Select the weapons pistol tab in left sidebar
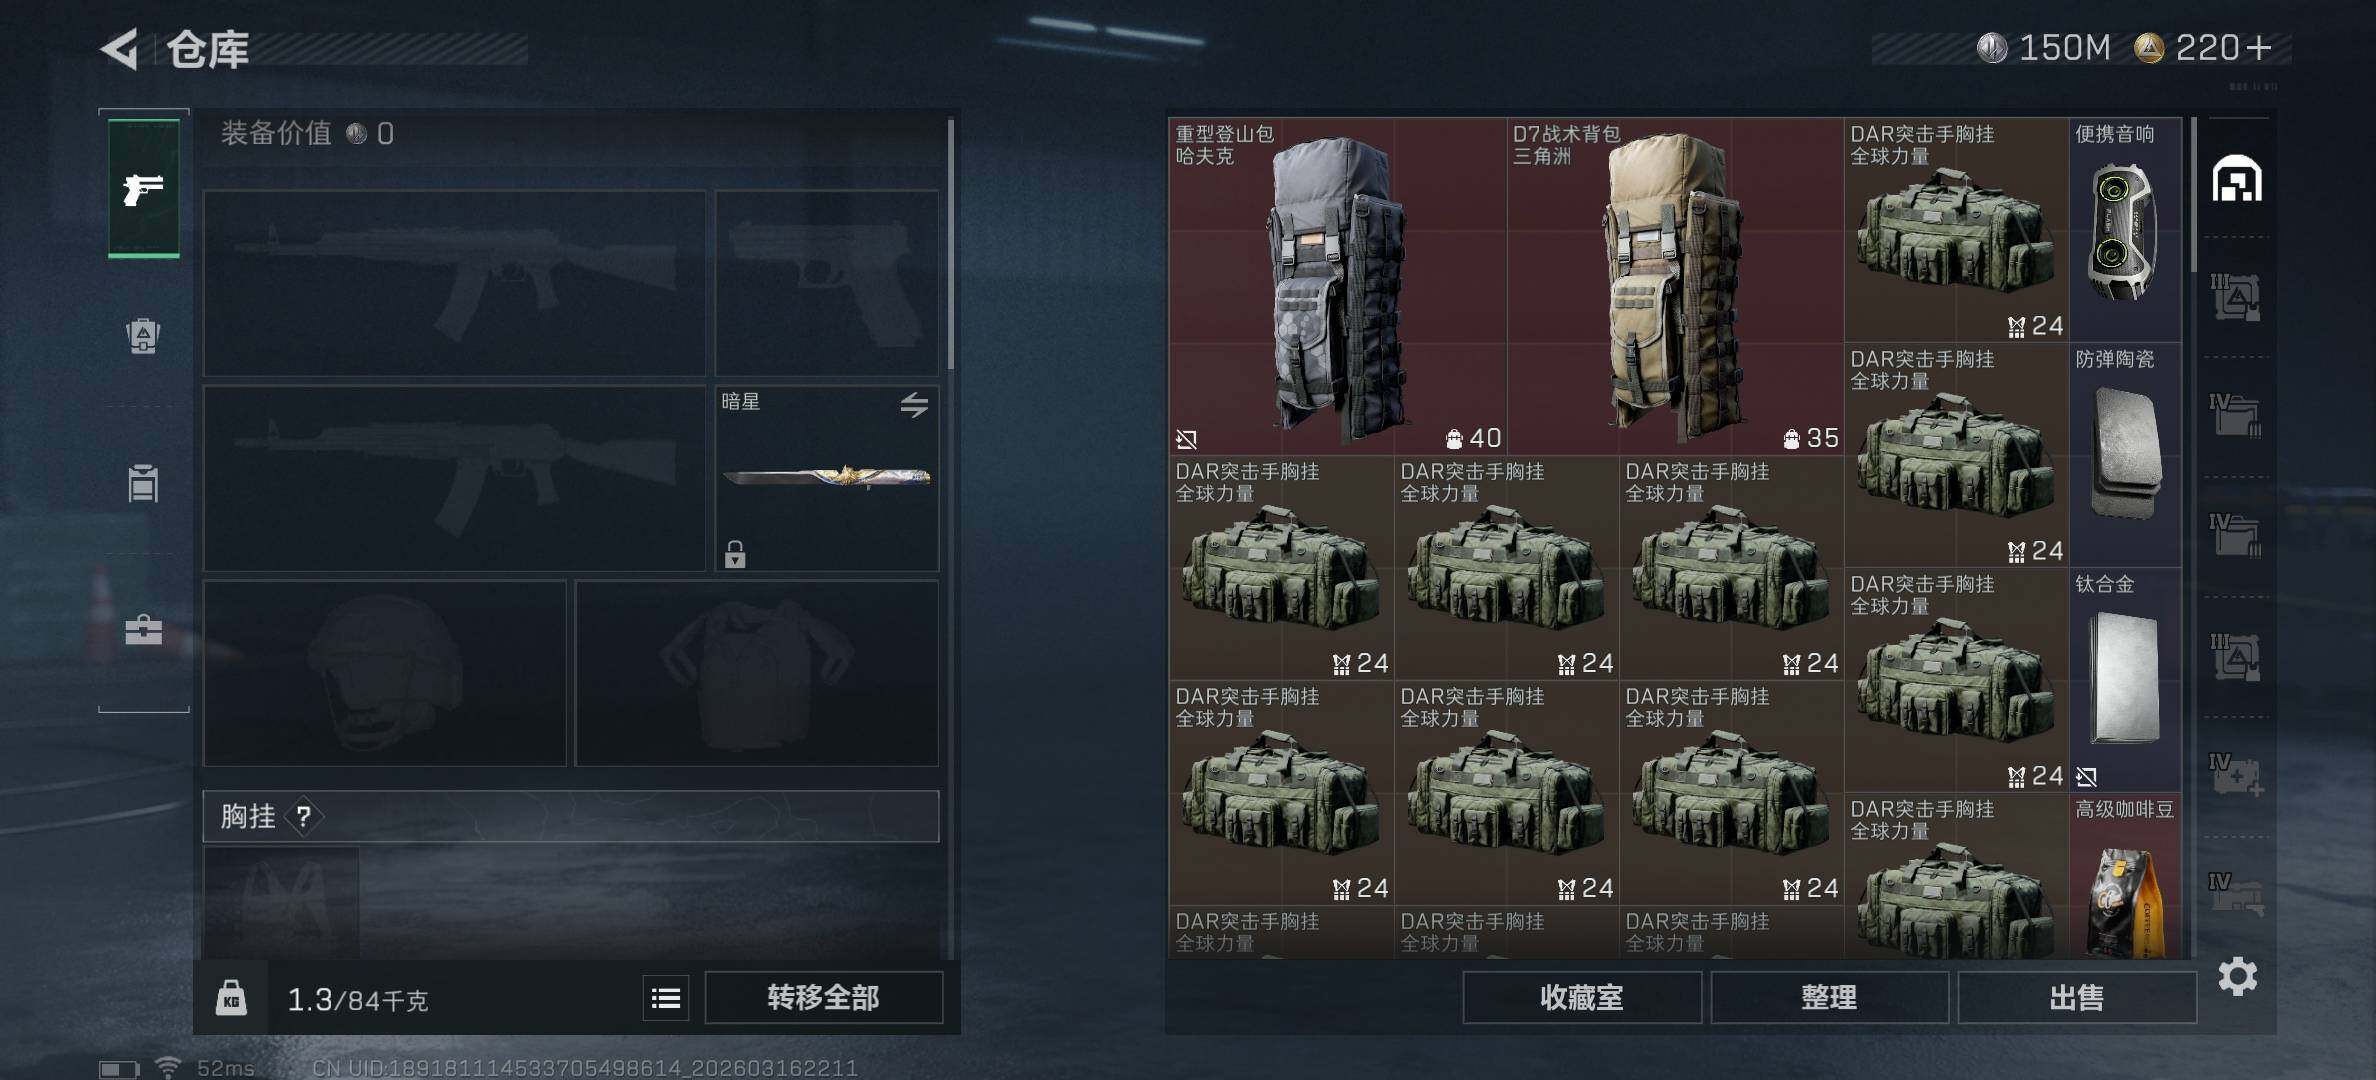Viewport: 2376px width, 1080px height. 144,188
